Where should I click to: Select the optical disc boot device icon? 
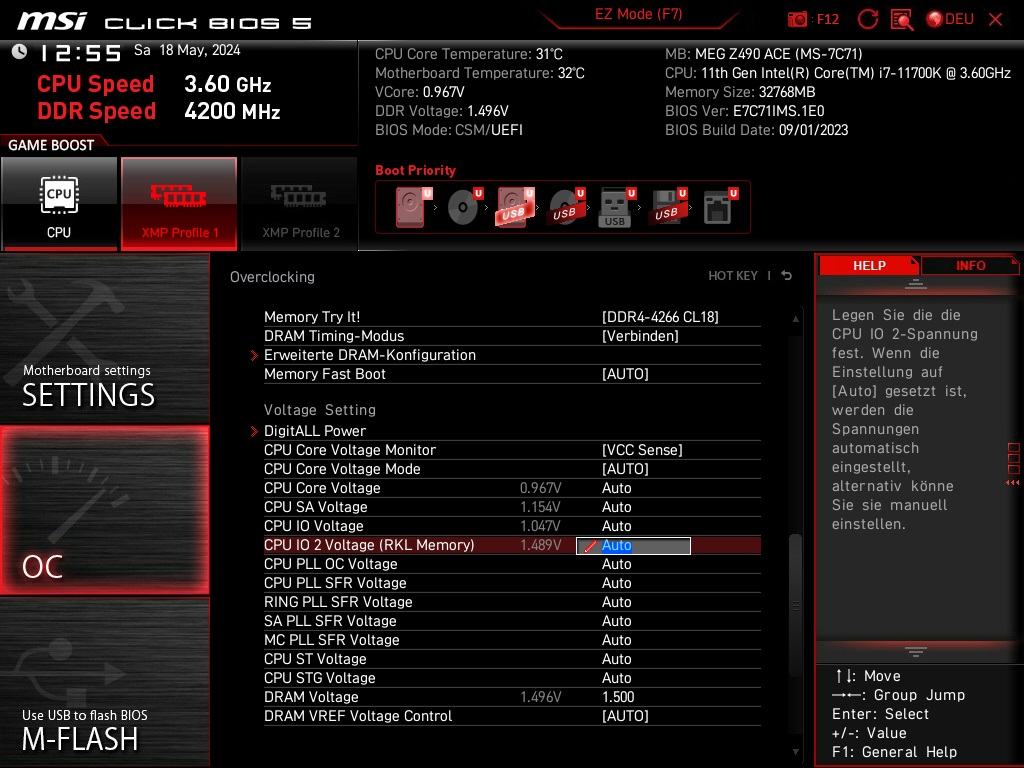click(x=465, y=207)
